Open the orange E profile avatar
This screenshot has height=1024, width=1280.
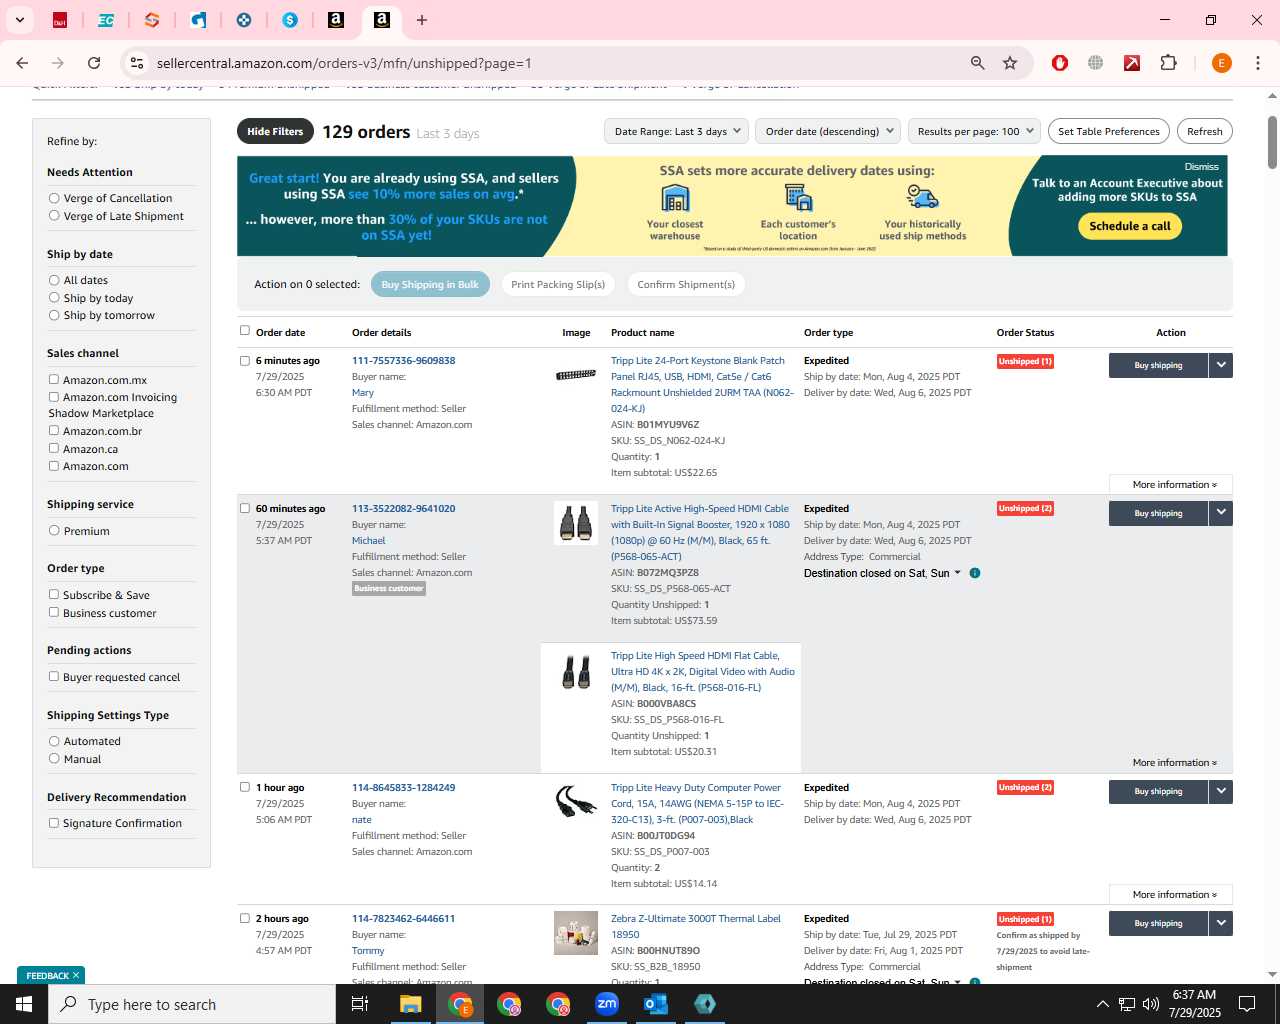[1221, 63]
